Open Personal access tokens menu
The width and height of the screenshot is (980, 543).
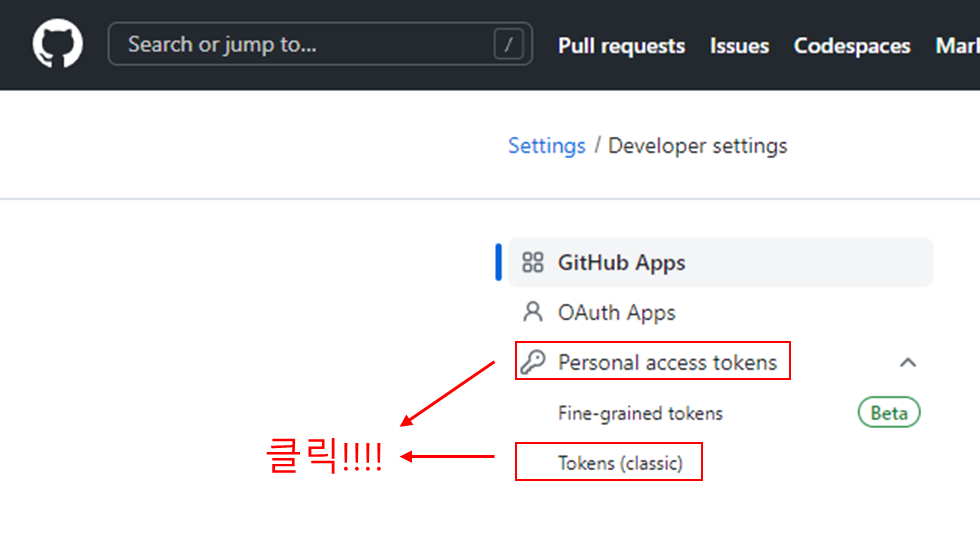click(668, 362)
